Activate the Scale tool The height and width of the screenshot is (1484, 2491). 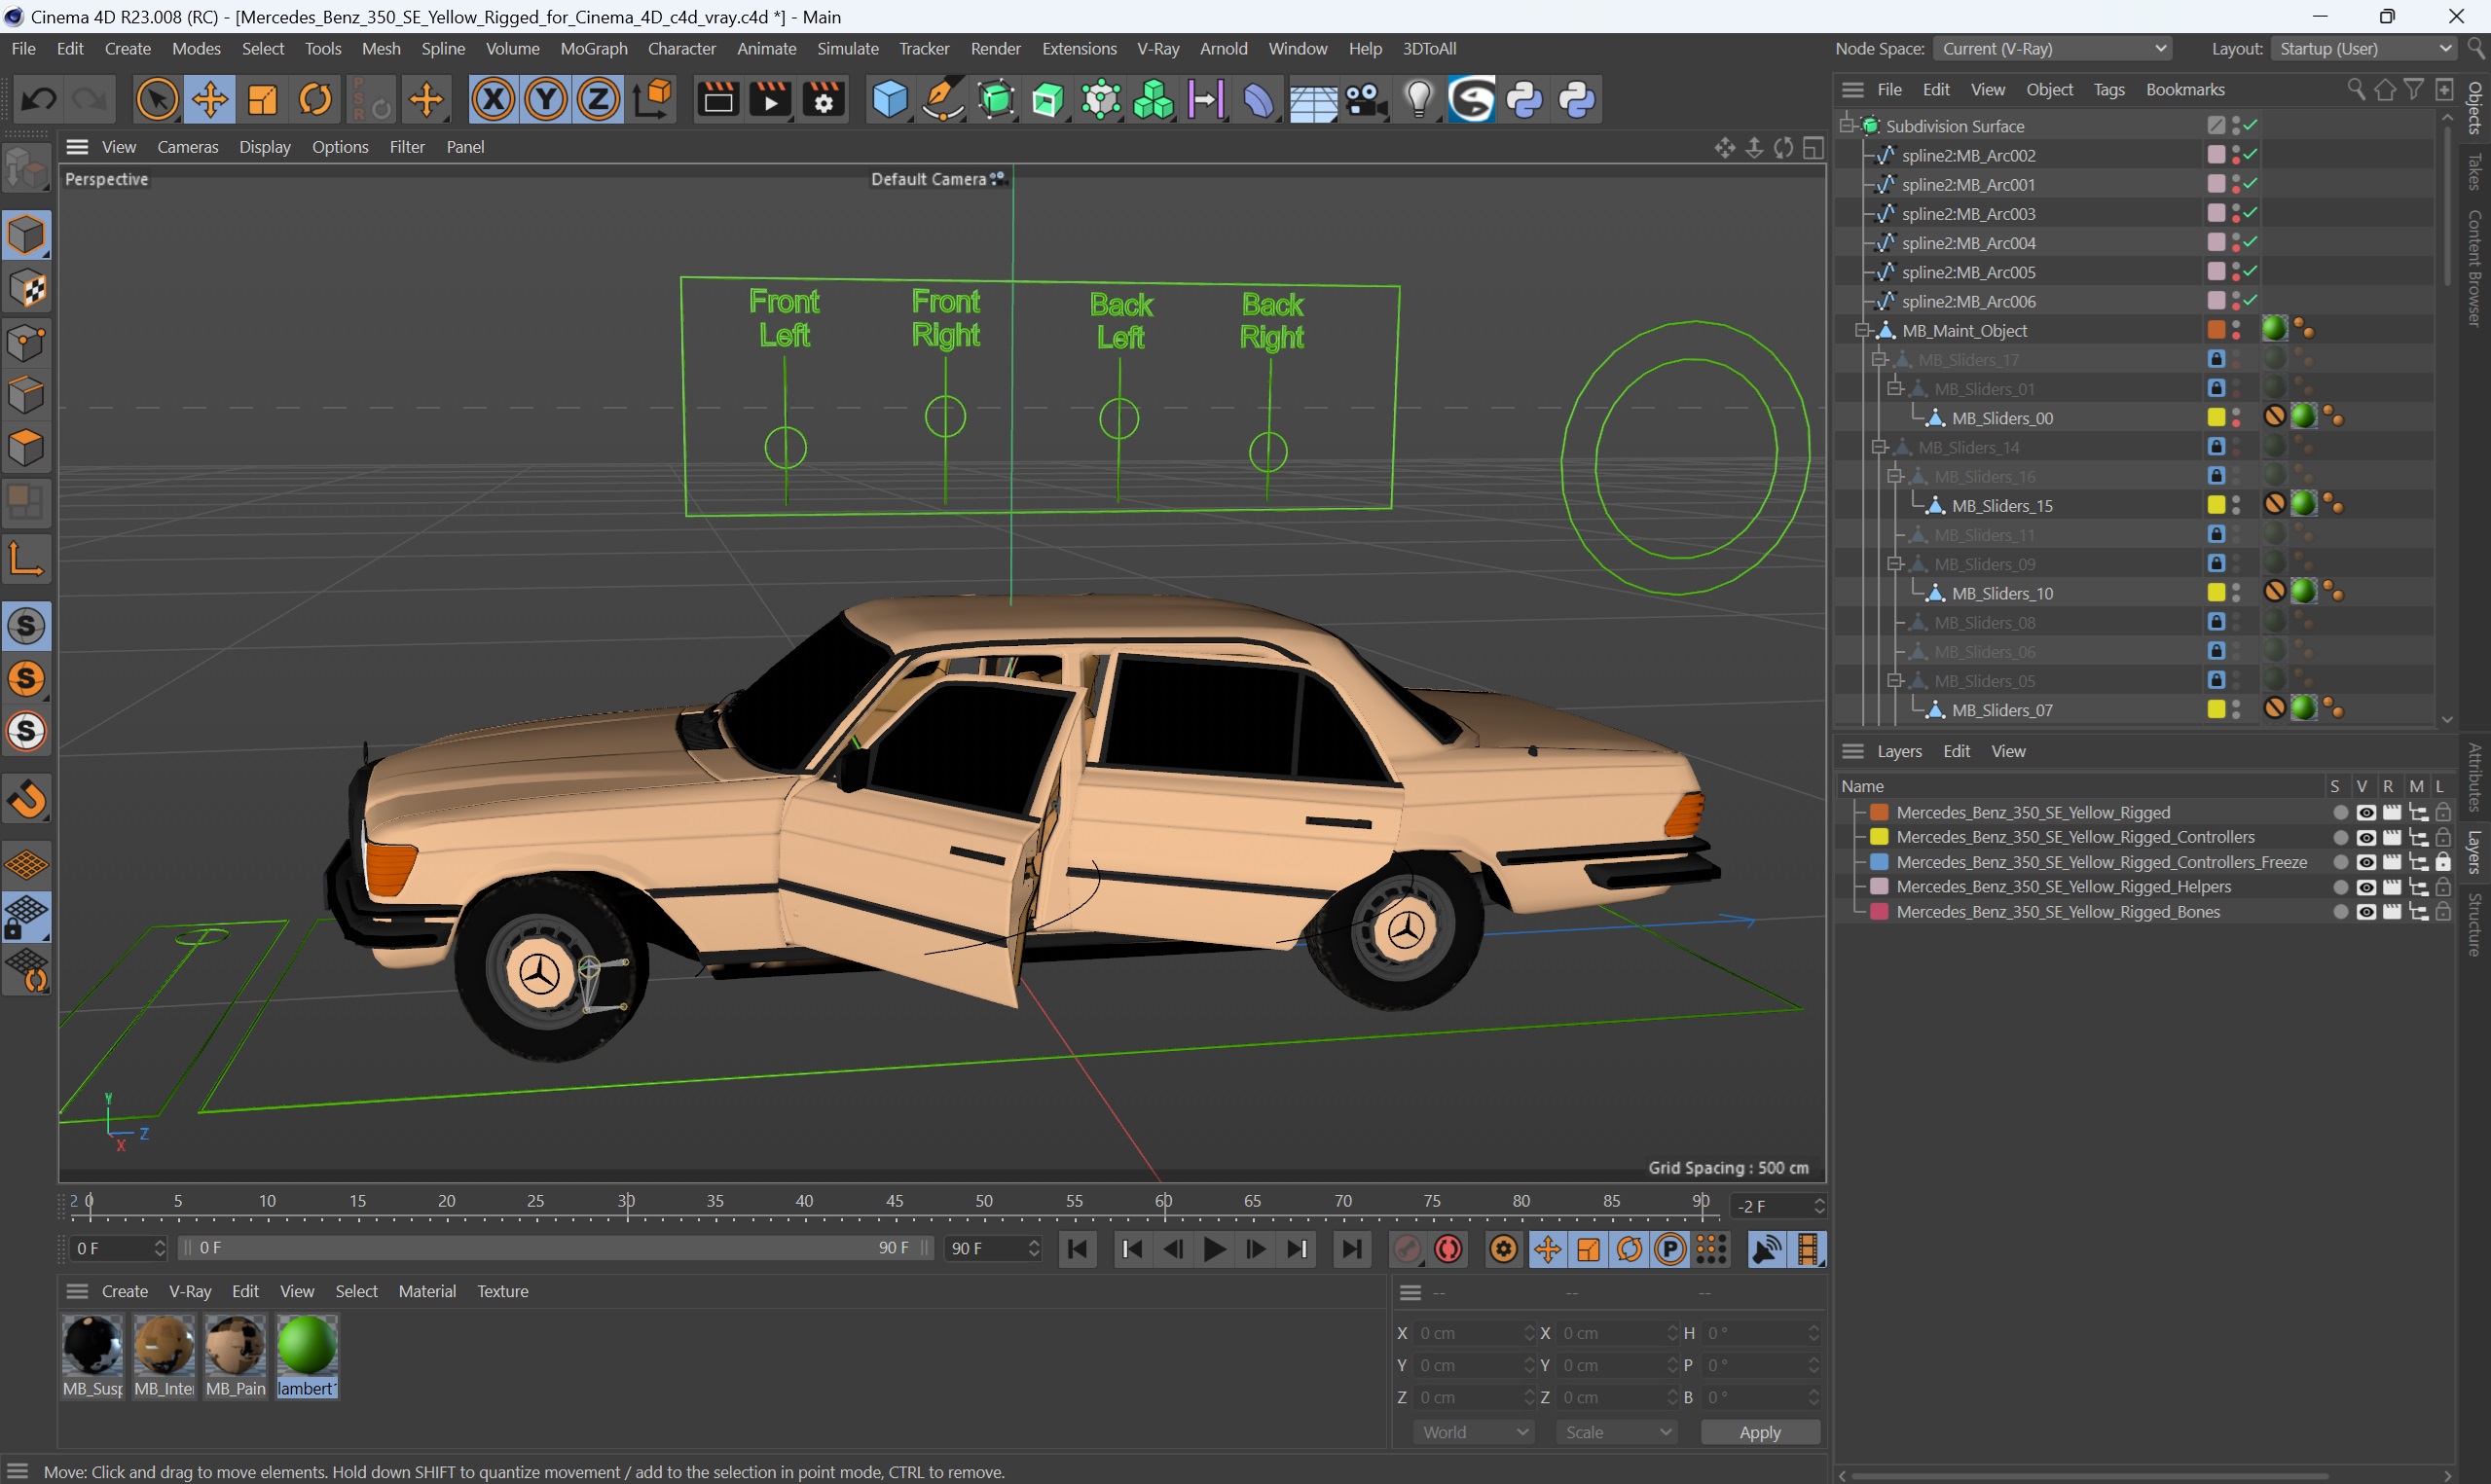click(263, 99)
